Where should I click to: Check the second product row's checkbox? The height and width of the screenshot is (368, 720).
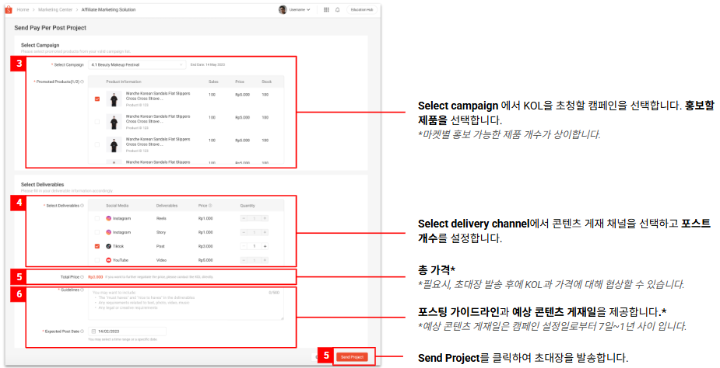[97, 122]
